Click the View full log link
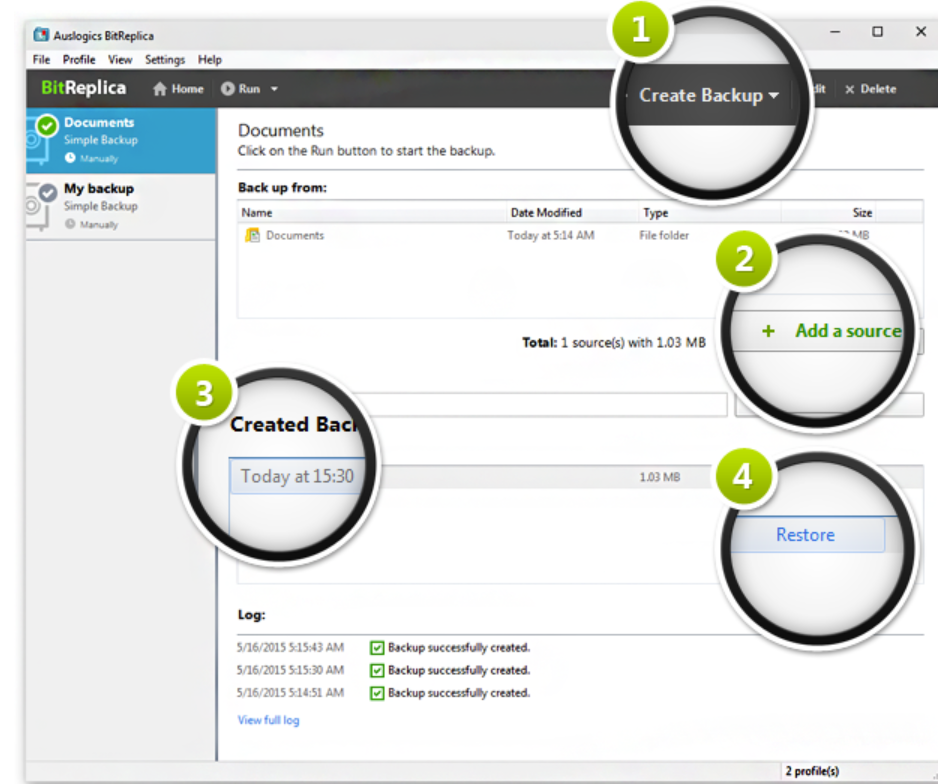 [268, 719]
